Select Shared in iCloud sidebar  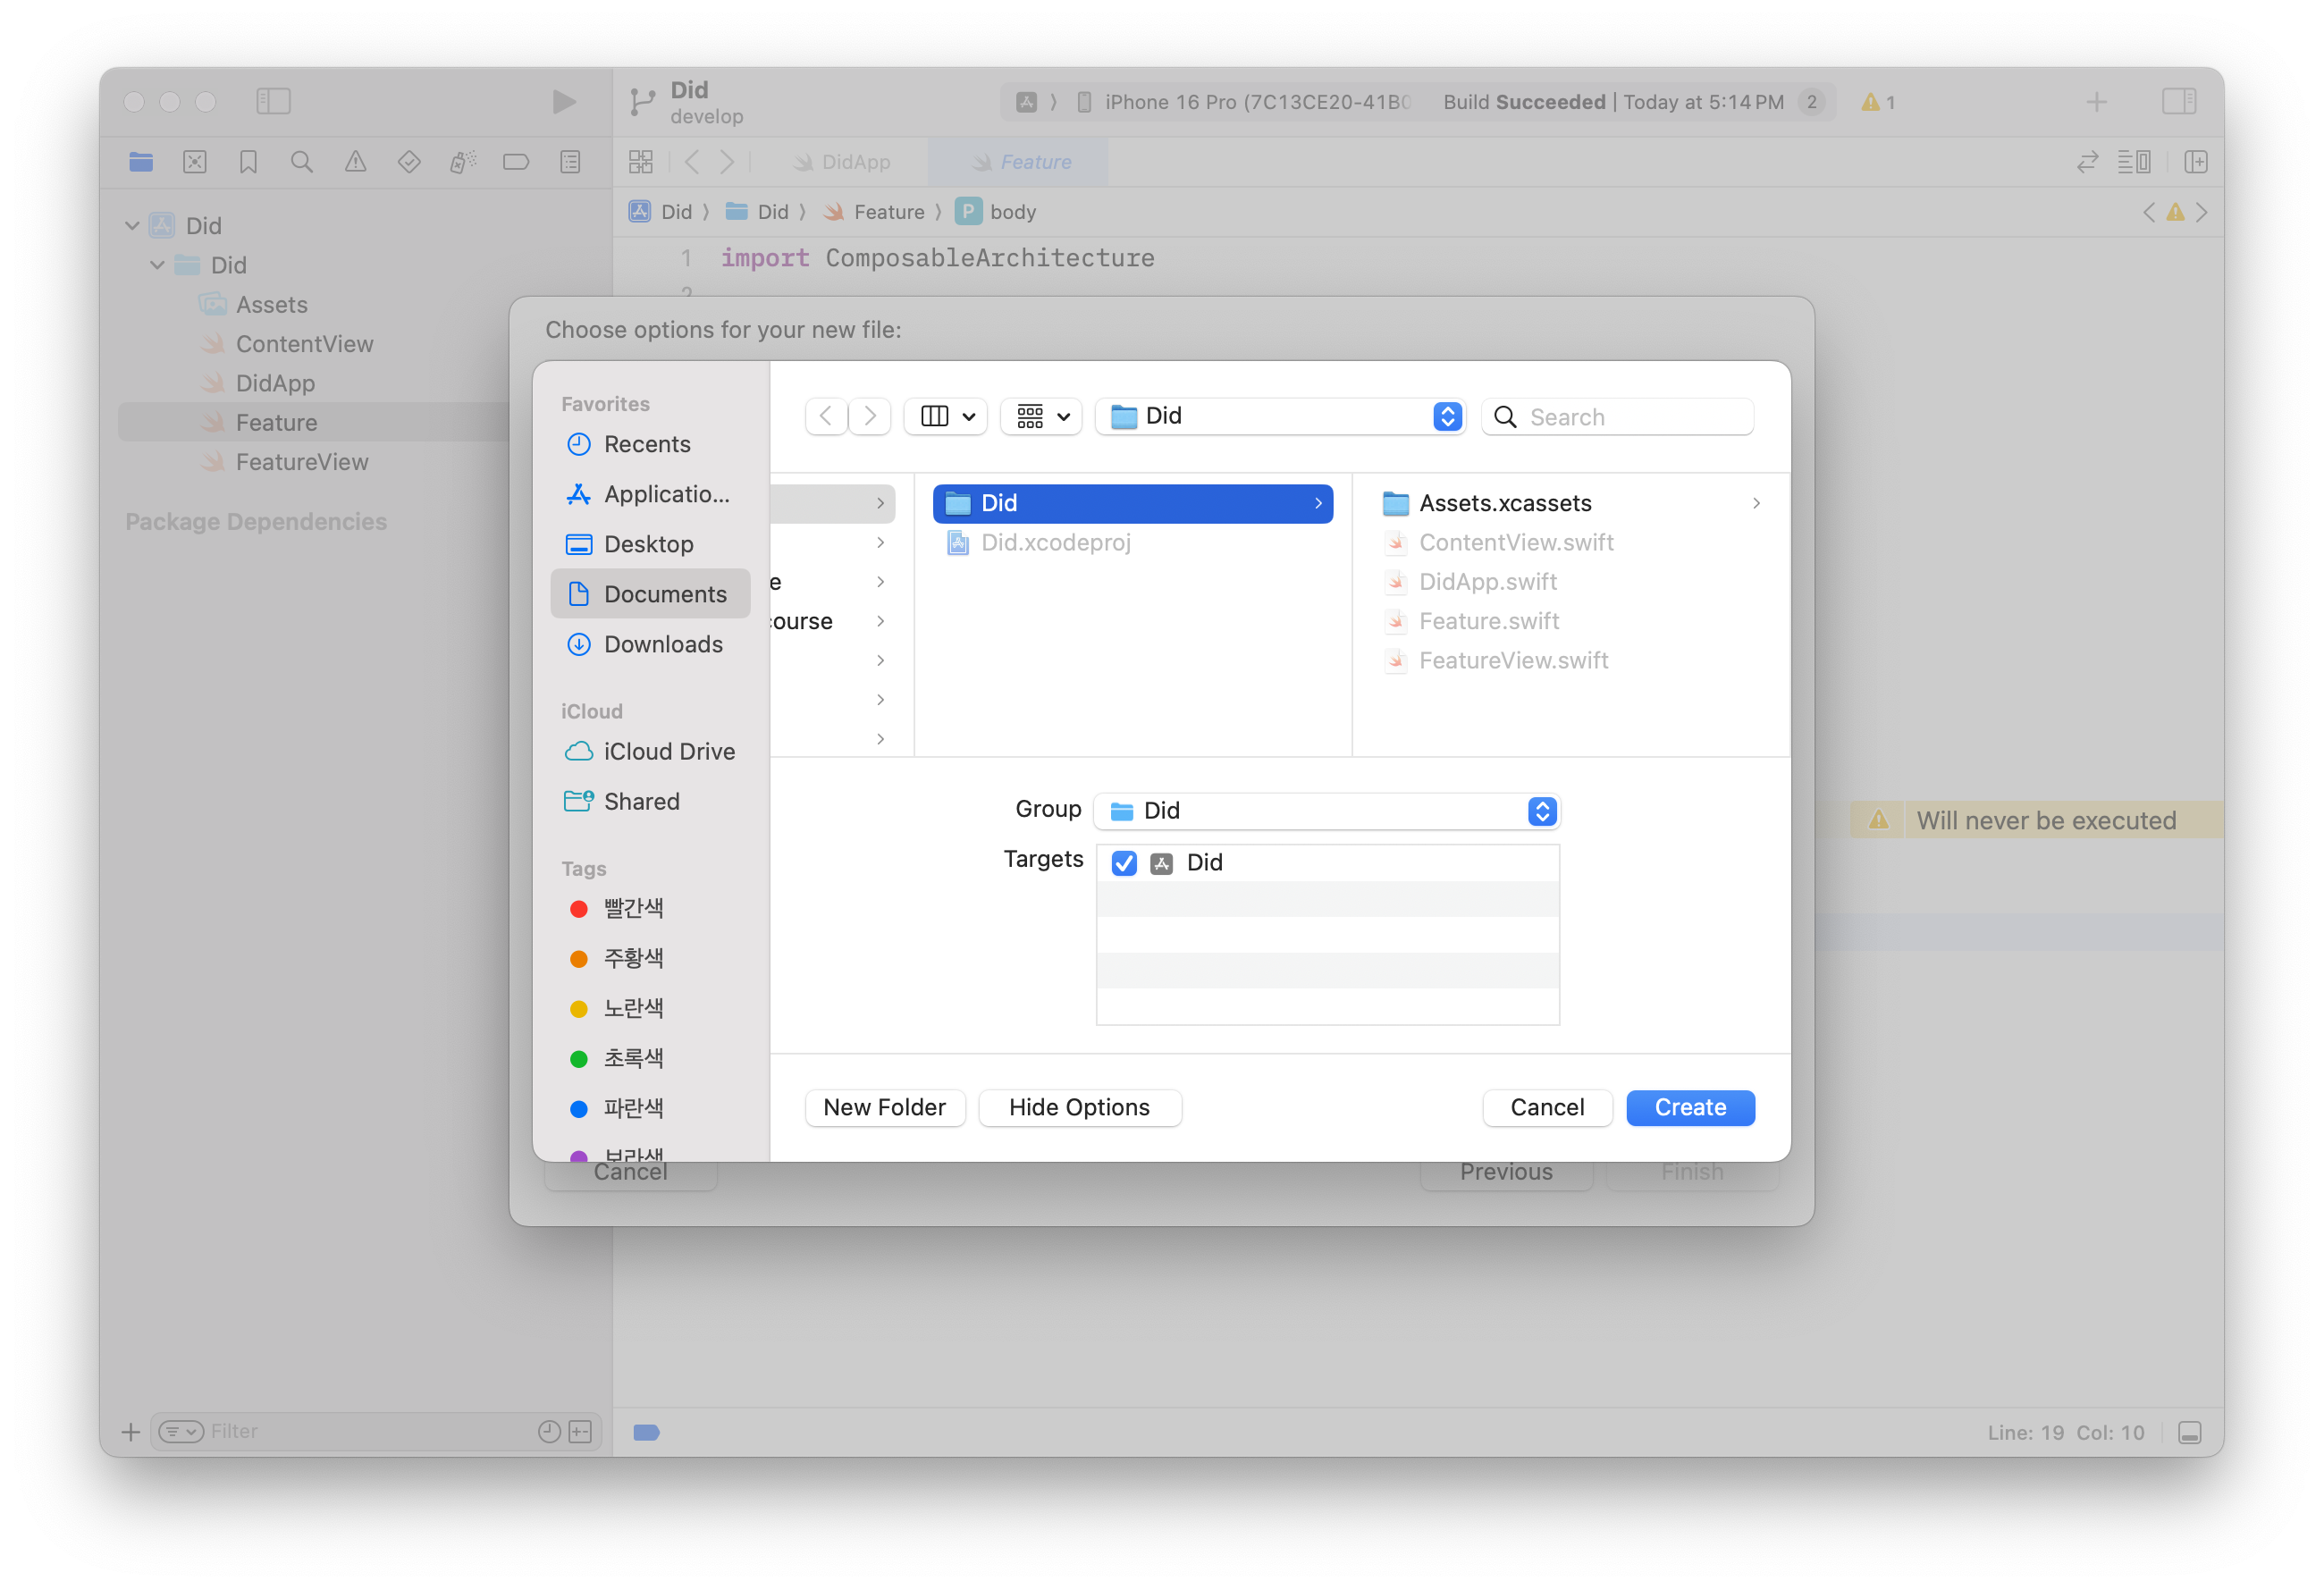point(650,802)
